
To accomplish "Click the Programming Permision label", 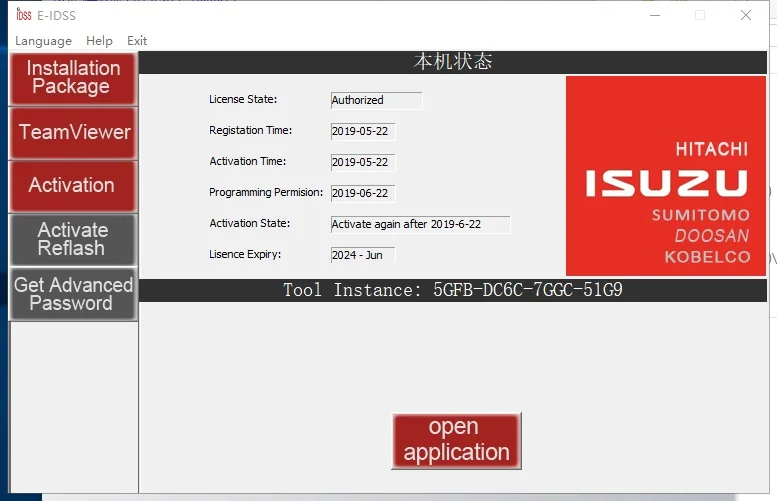I will point(266,192).
